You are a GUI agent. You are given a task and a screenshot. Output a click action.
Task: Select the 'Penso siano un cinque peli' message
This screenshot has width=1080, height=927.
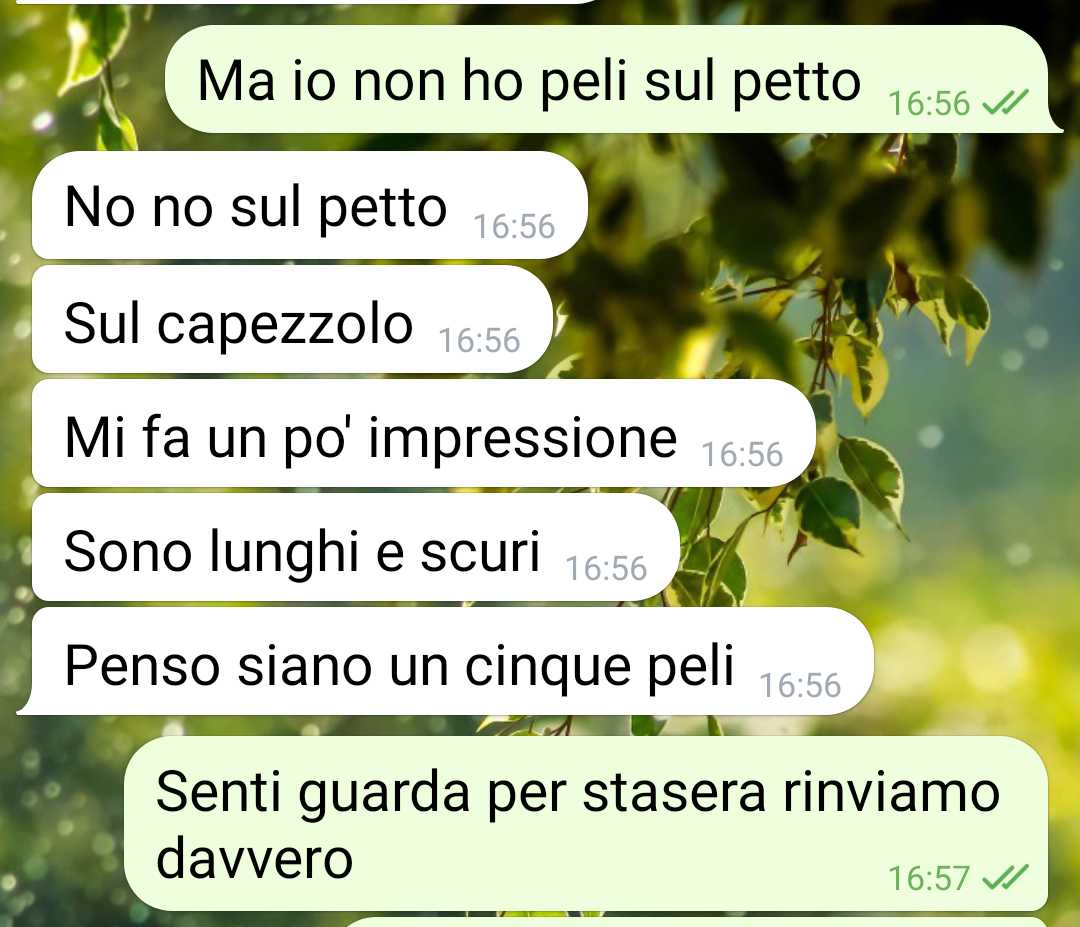pyautogui.click(x=445, y=661)
